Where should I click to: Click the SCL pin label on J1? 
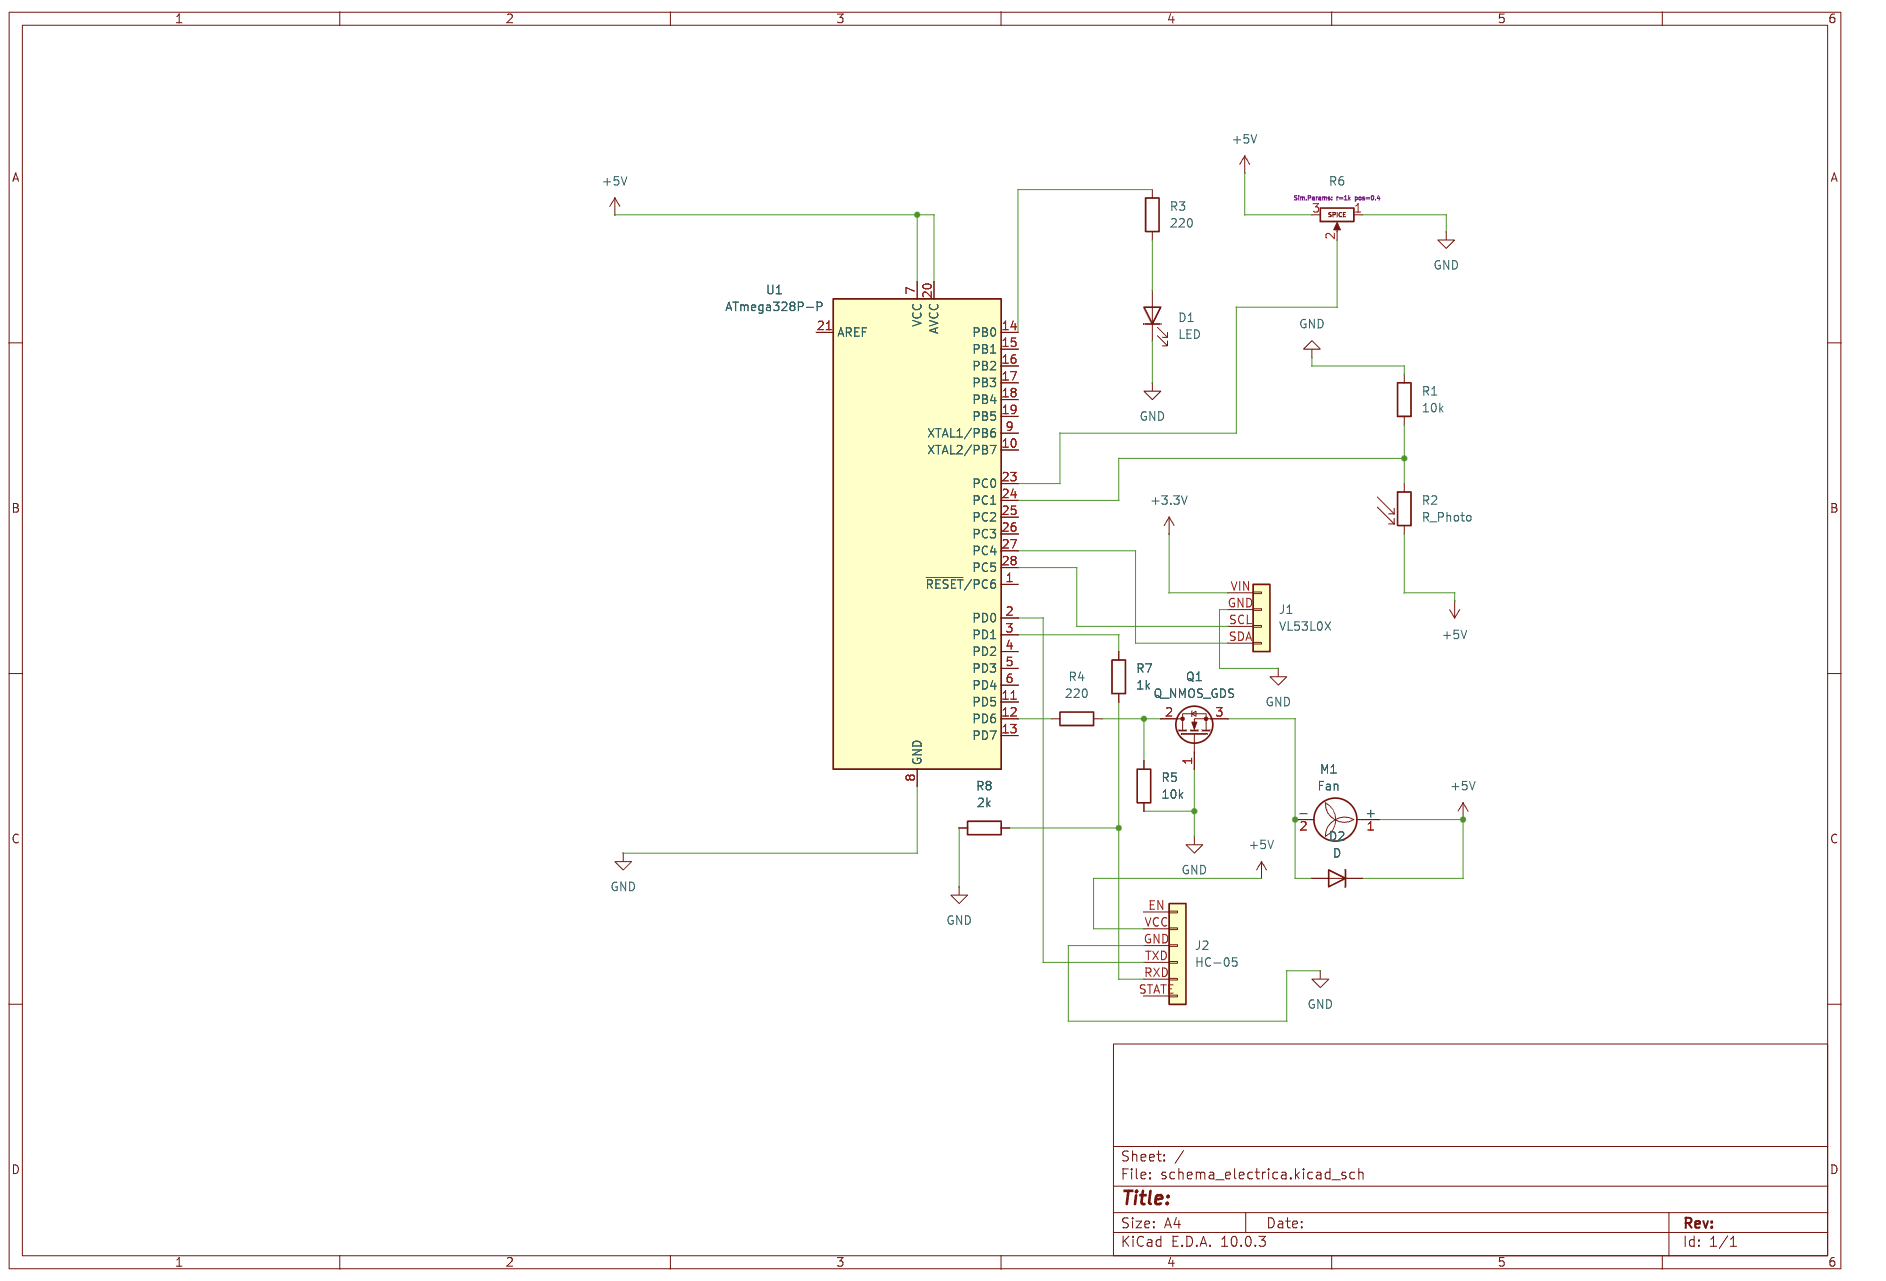coord(1240,620)
